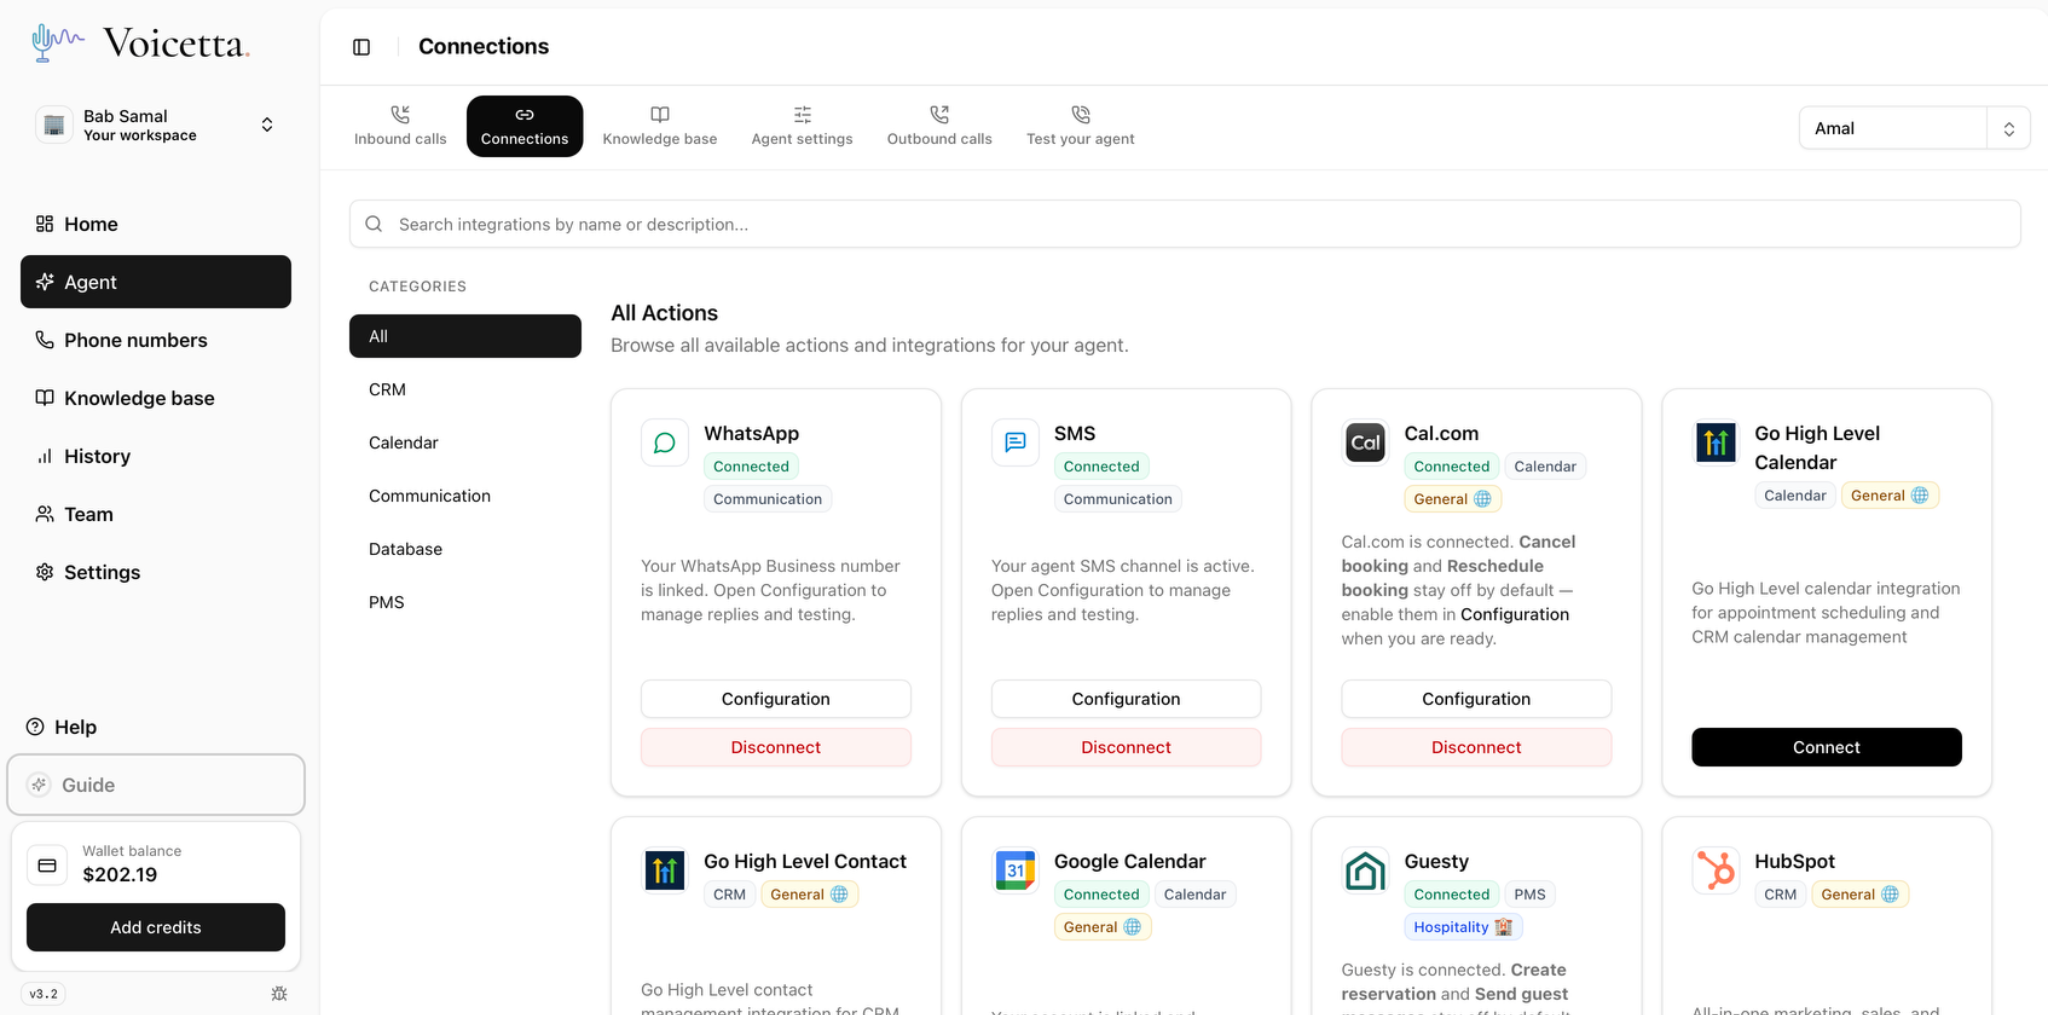Disconnect the SMS integration
Image resolution: width=2048 pixels, height=1015 pixels.
(x=1126, y=747)
